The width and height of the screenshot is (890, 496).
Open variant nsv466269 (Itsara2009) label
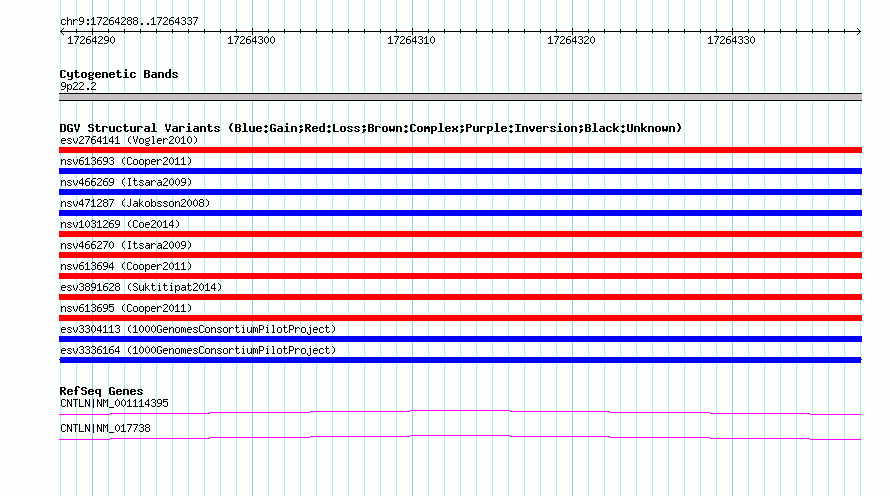pos(126,182)
